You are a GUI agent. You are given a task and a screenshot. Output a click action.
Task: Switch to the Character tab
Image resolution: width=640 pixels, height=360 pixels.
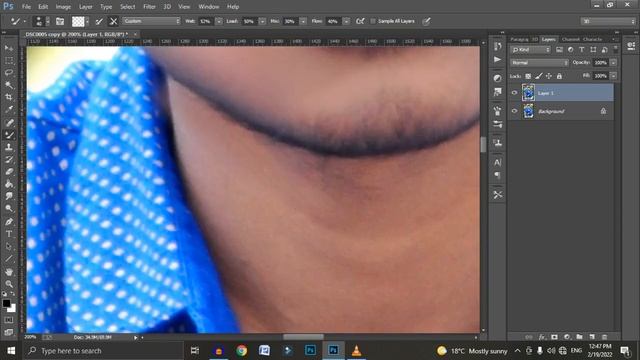[x=592, y=40]
